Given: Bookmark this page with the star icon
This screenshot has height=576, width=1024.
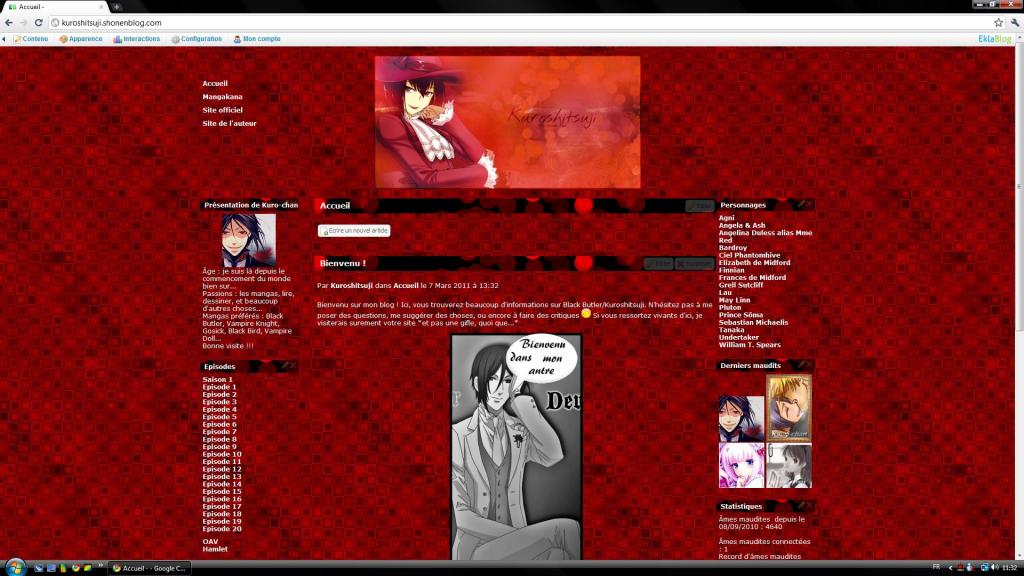Looking at the screenshot, I should tap(999, 23).
